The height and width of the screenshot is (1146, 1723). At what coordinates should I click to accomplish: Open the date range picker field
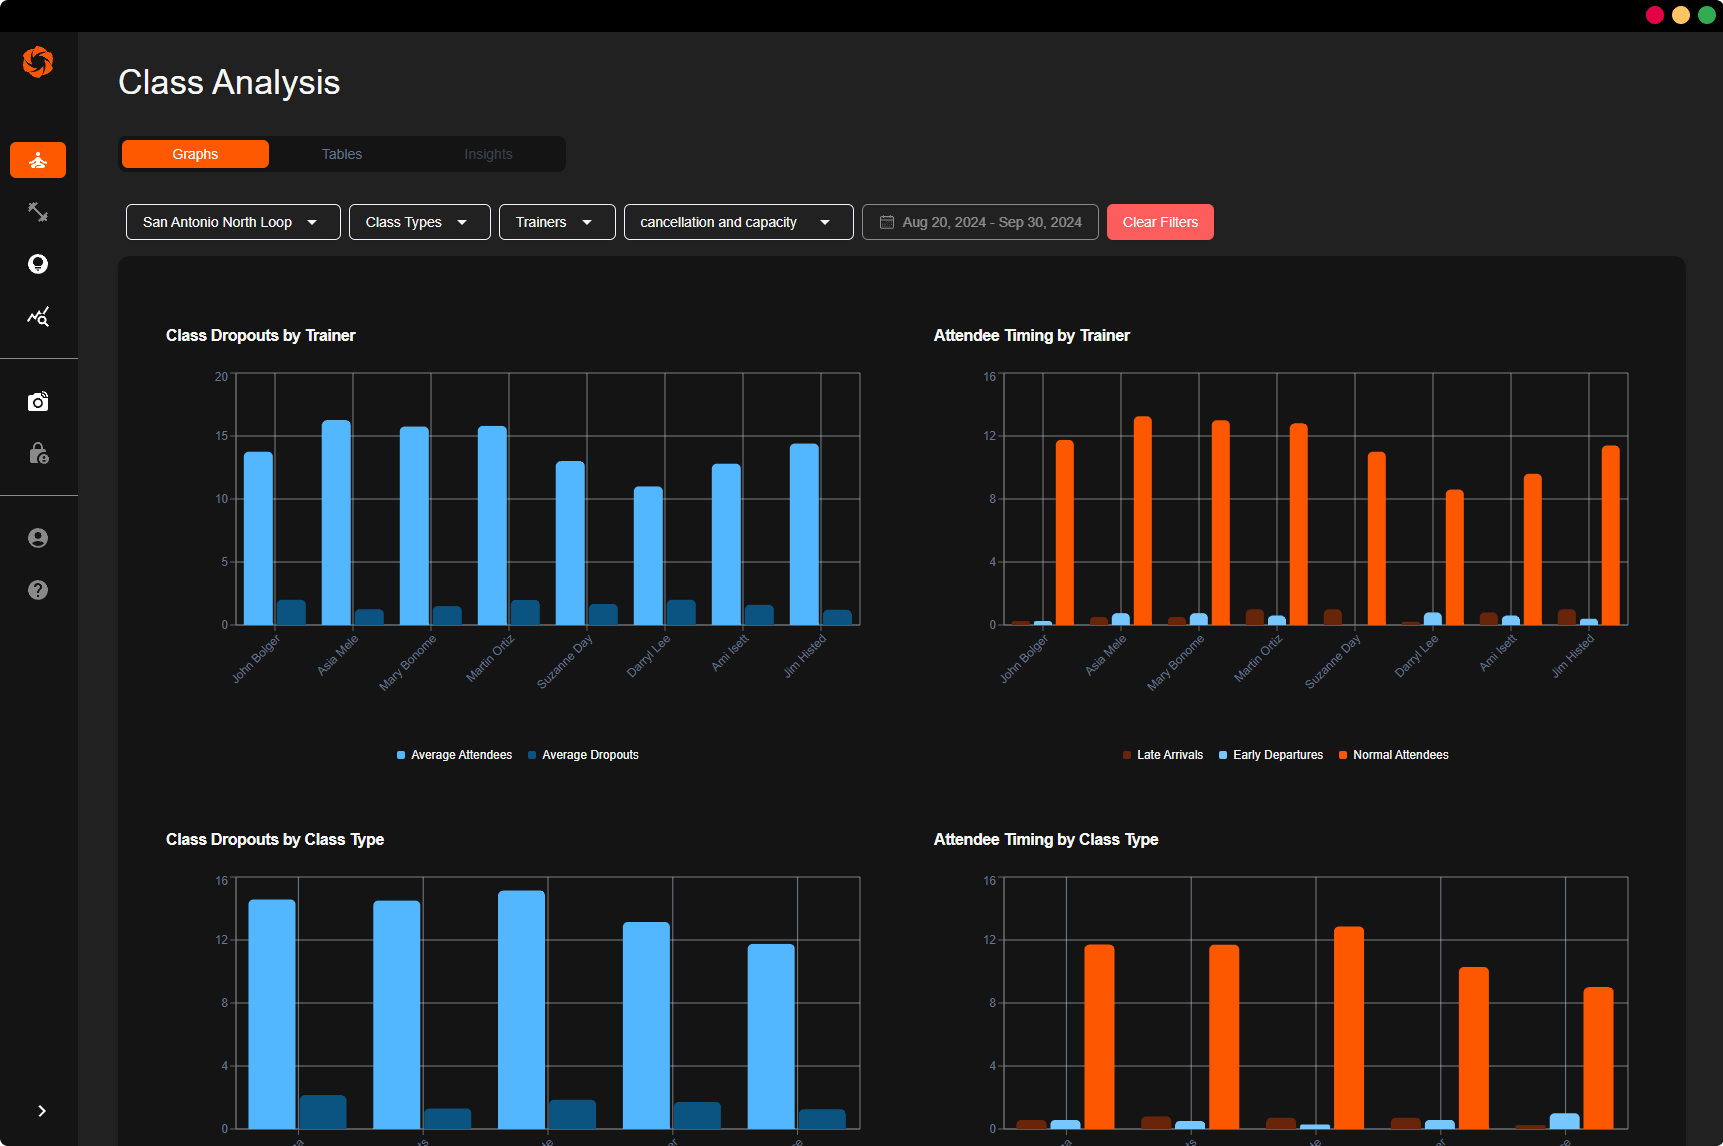(x=980, y=222)
